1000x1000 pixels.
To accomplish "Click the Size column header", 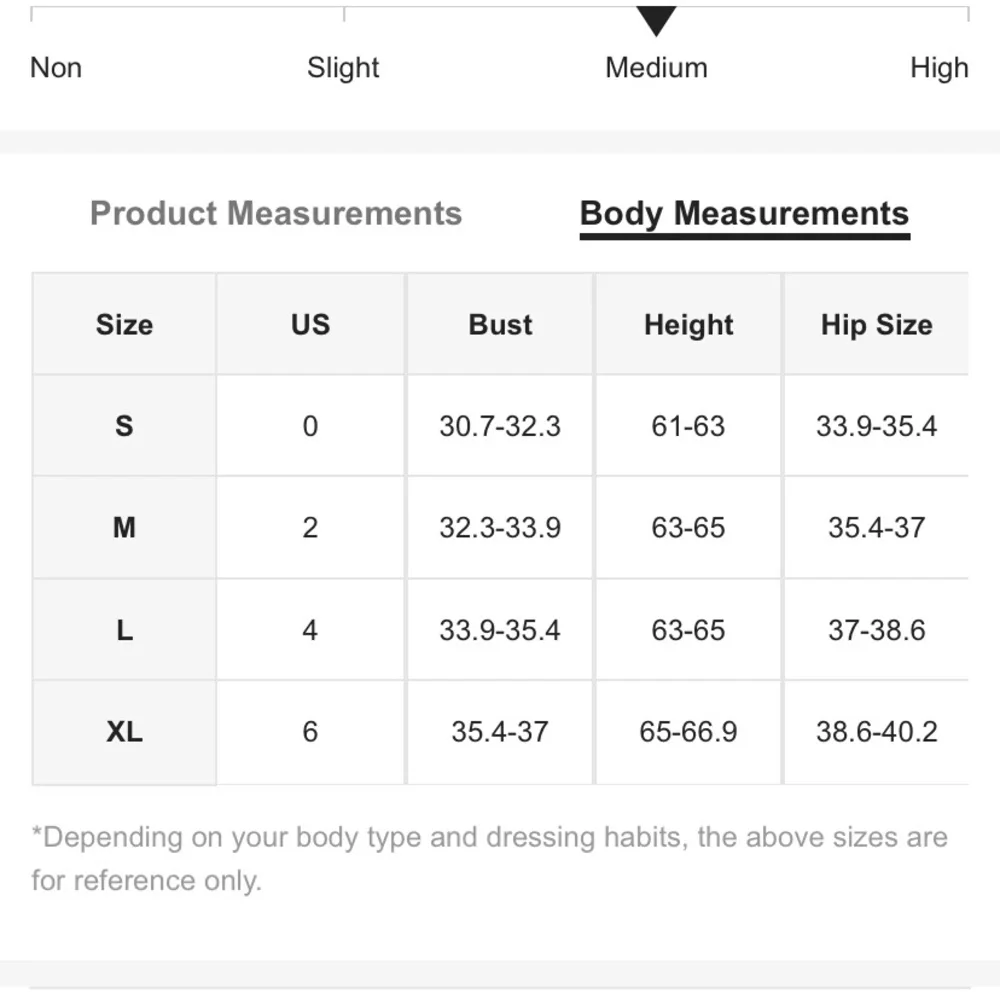I will pos(124,324).
